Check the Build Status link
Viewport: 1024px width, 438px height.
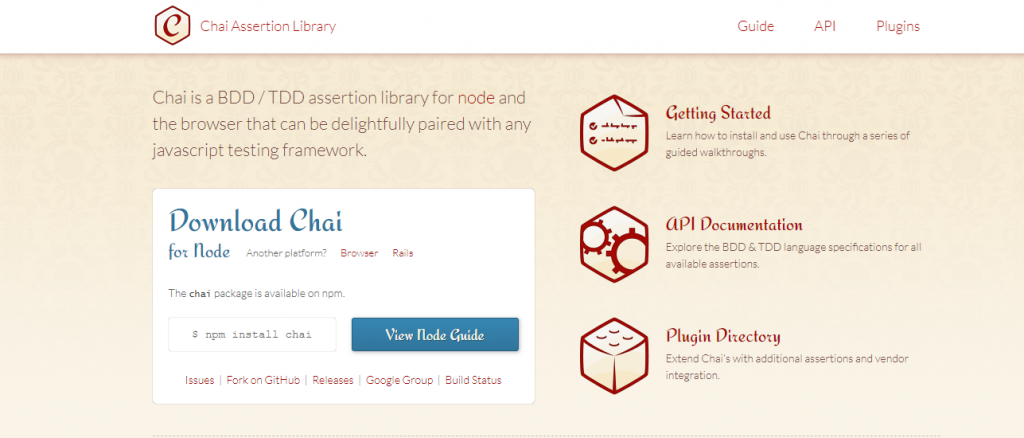473,380
